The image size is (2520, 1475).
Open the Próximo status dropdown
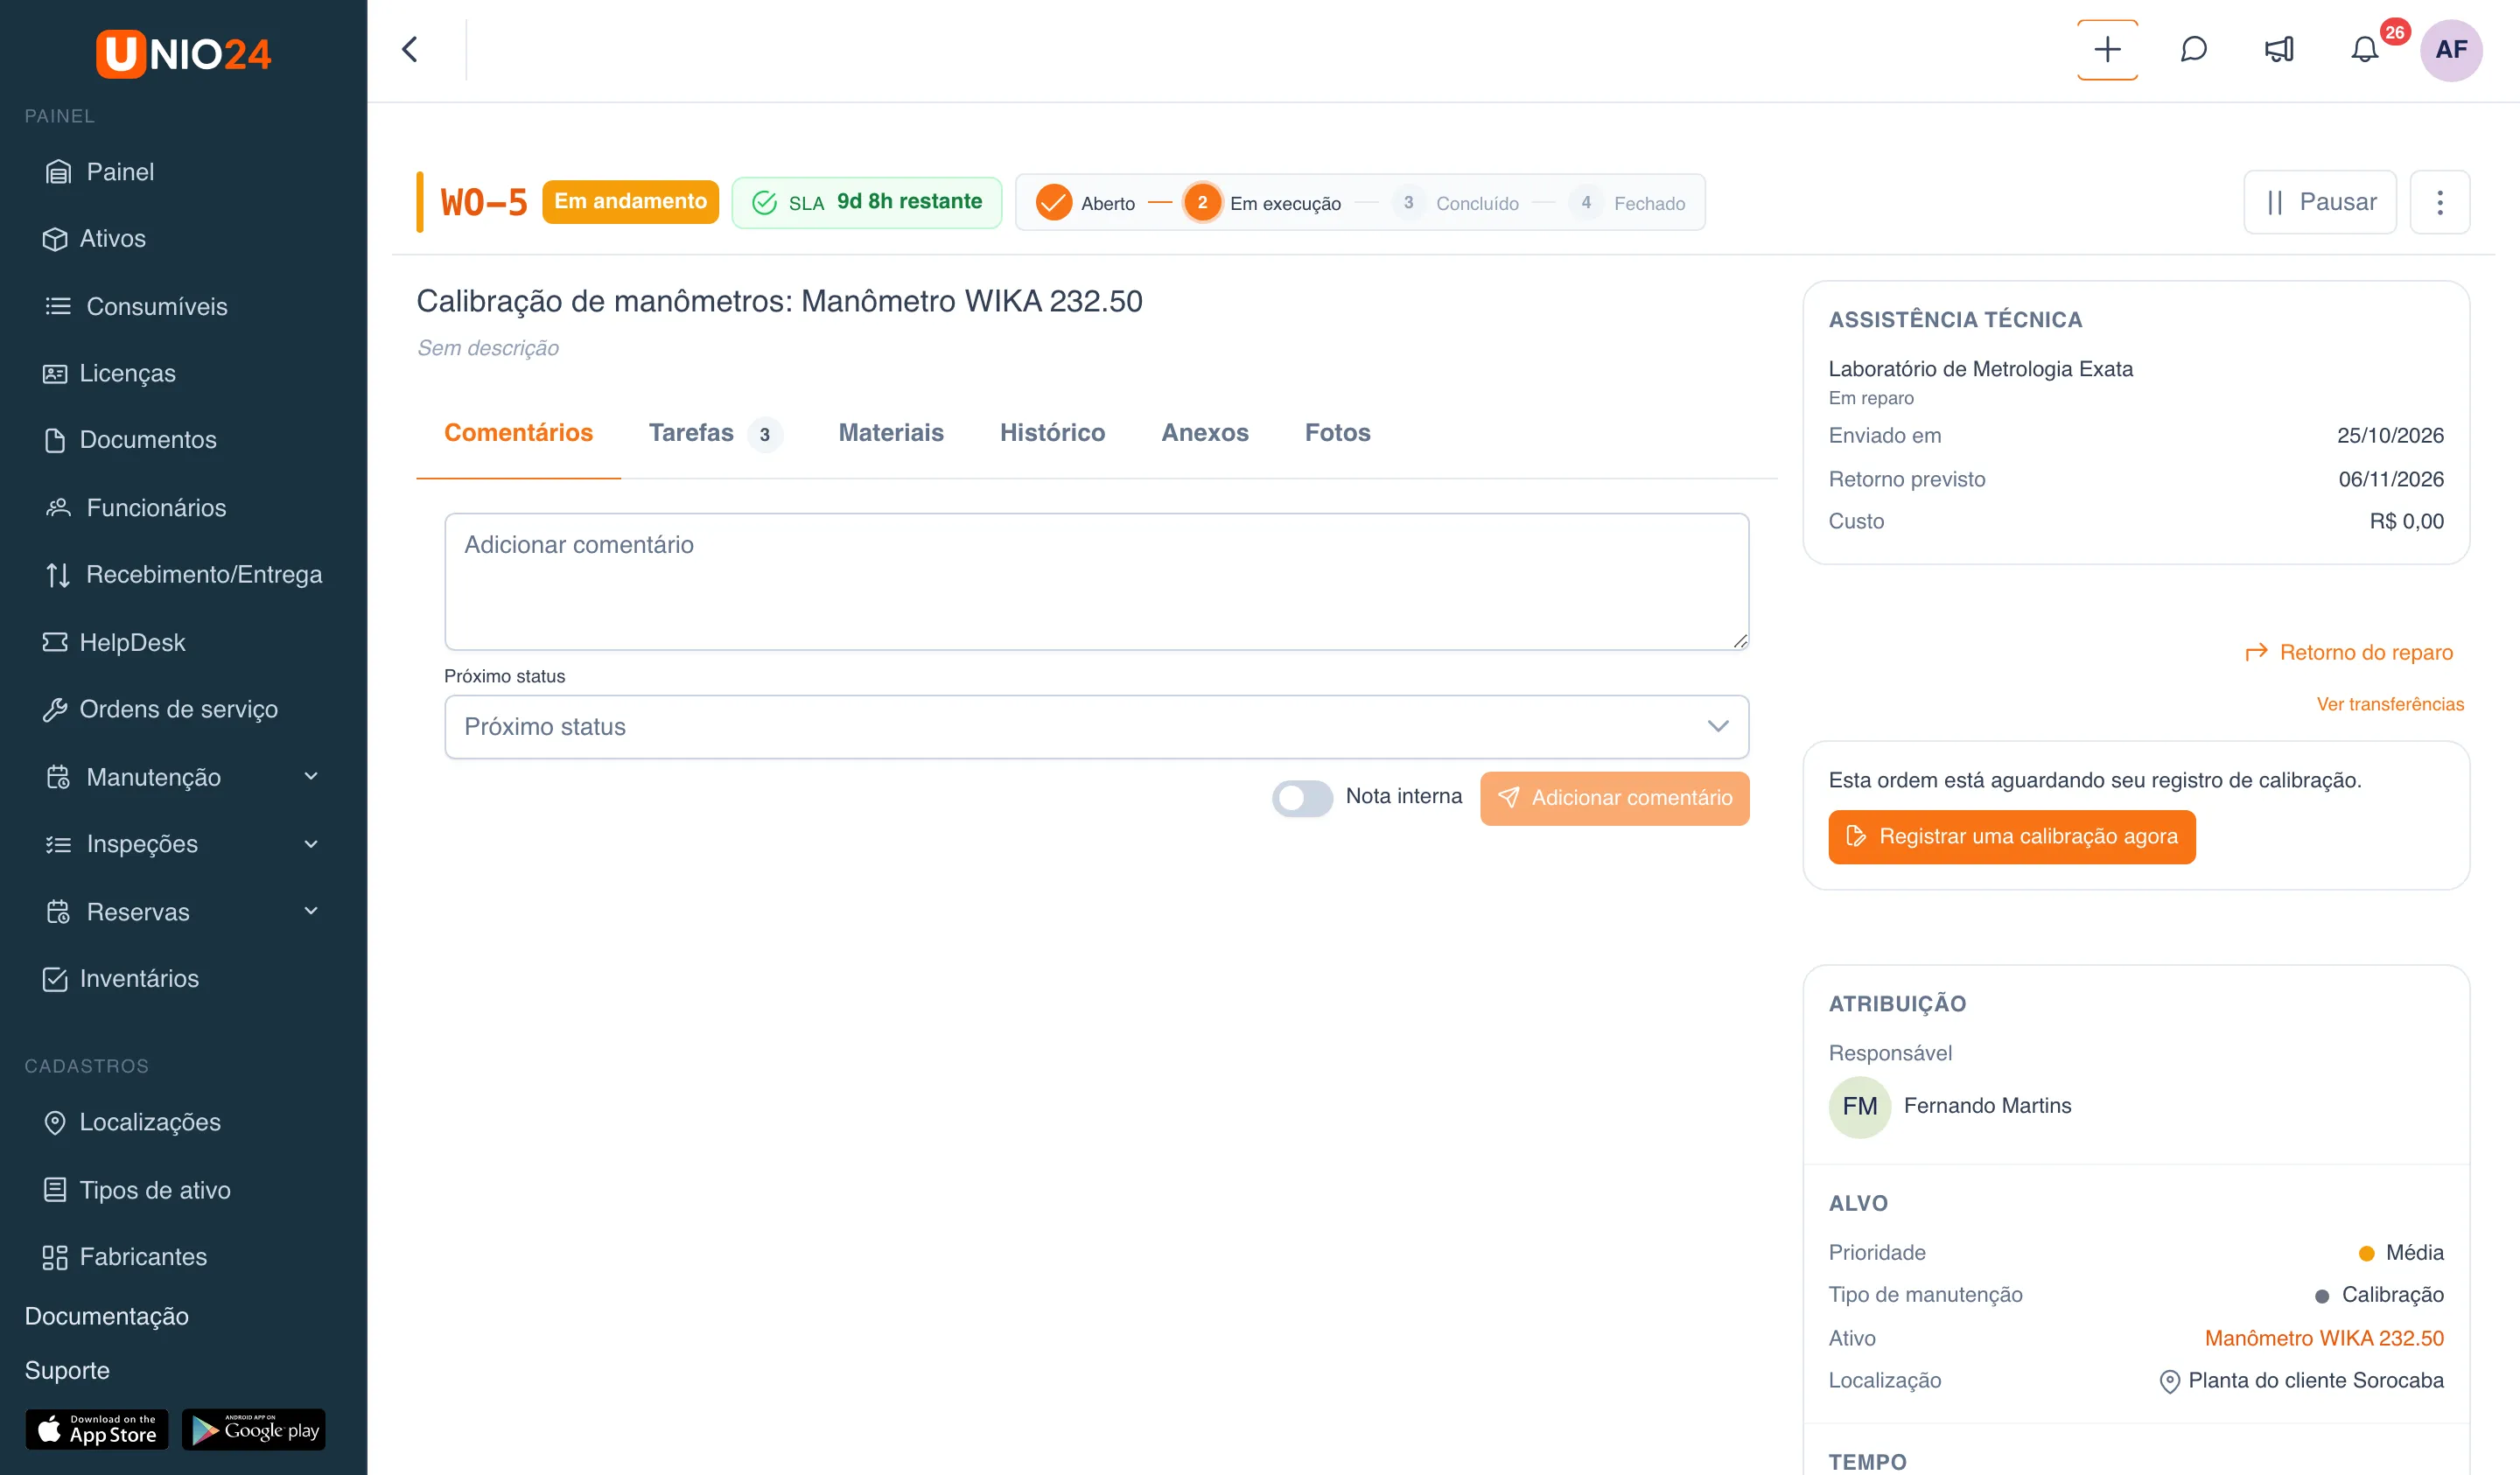pyautogui.click(x=1096, y=727)
